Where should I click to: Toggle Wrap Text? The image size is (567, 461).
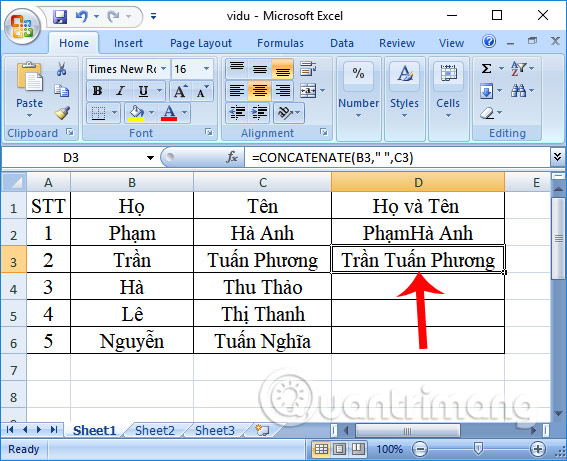308,68
